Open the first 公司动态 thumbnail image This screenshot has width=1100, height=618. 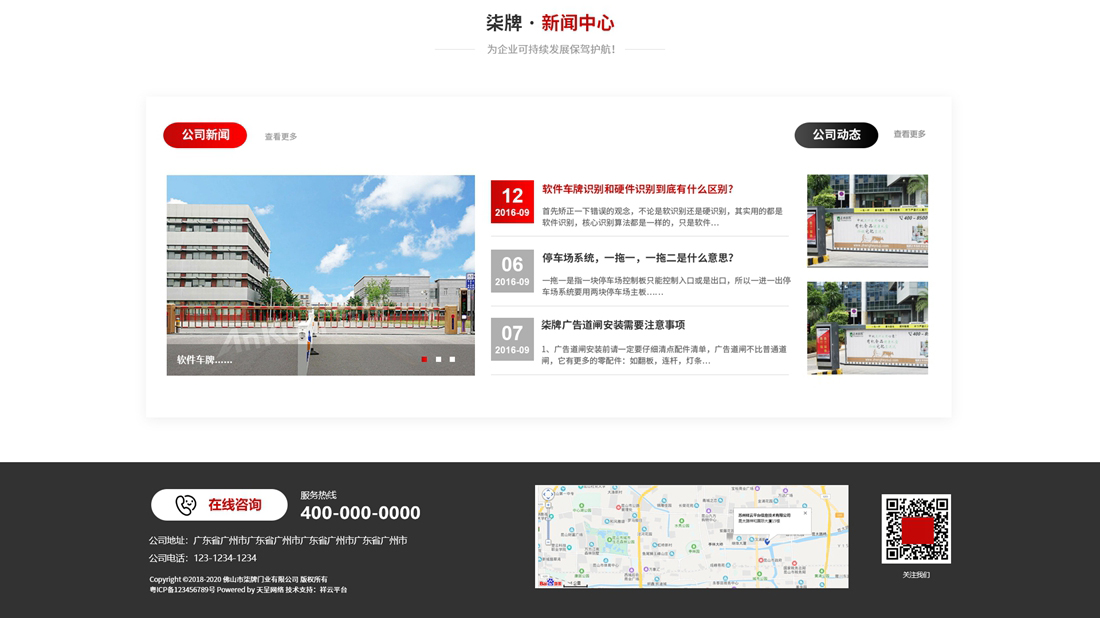[867, 221]
